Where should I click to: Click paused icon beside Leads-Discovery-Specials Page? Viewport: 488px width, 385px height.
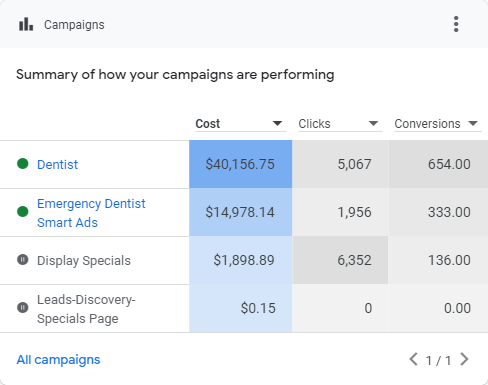(23, 307)
